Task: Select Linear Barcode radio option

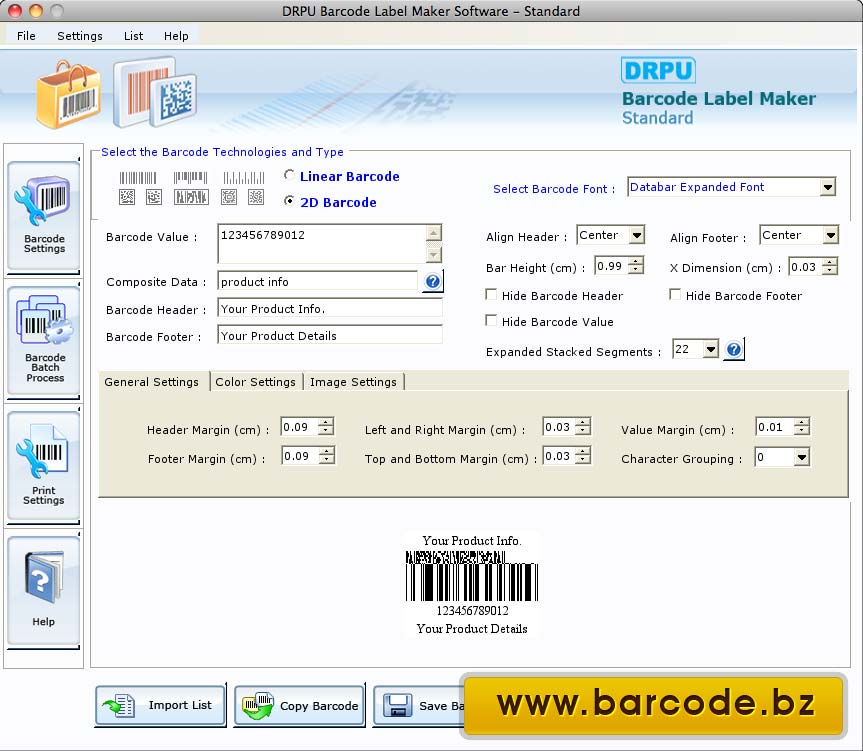Action: point(289,175)
